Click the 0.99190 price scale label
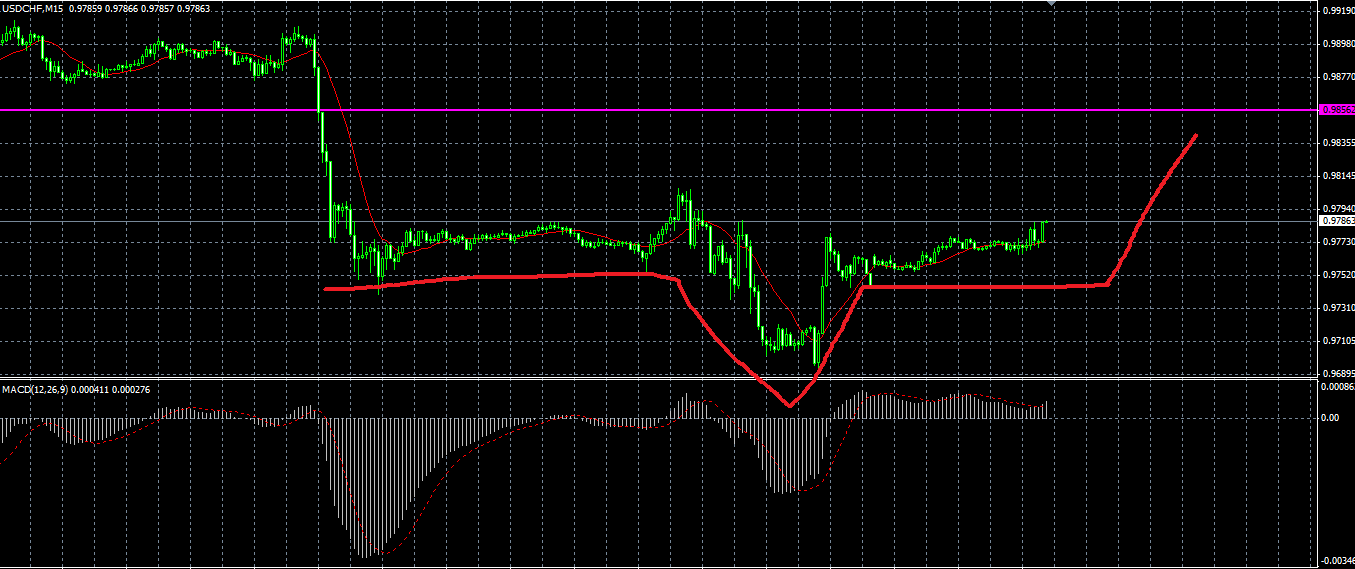Viewport: 1355px width, 569px height. 1337,11
